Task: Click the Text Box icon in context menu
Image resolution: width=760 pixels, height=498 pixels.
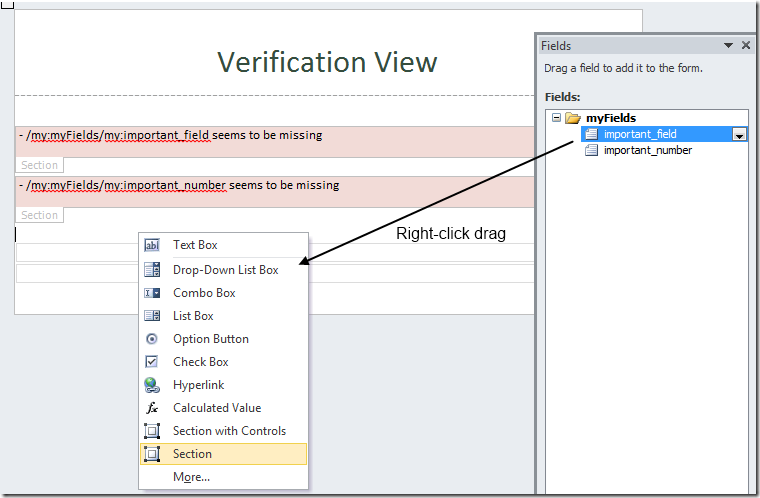Action: click(152, 245)
